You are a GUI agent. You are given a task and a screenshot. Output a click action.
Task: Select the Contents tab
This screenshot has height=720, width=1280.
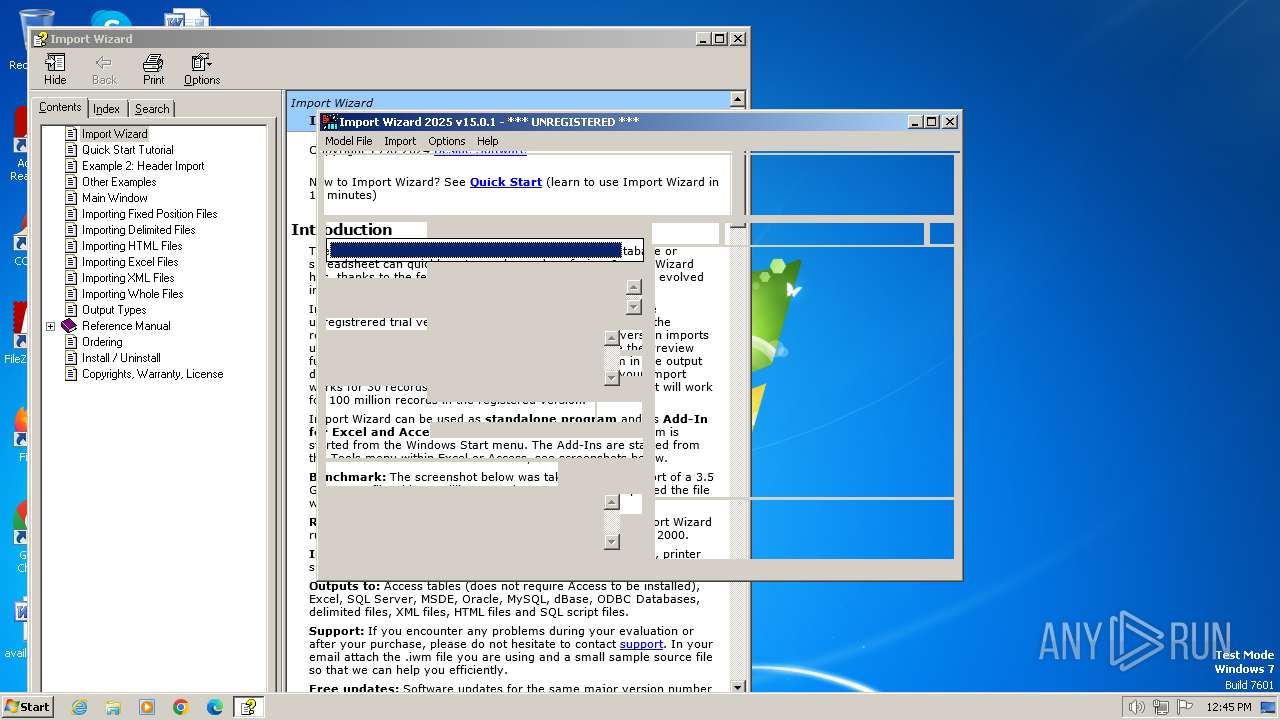click(60, 107)
